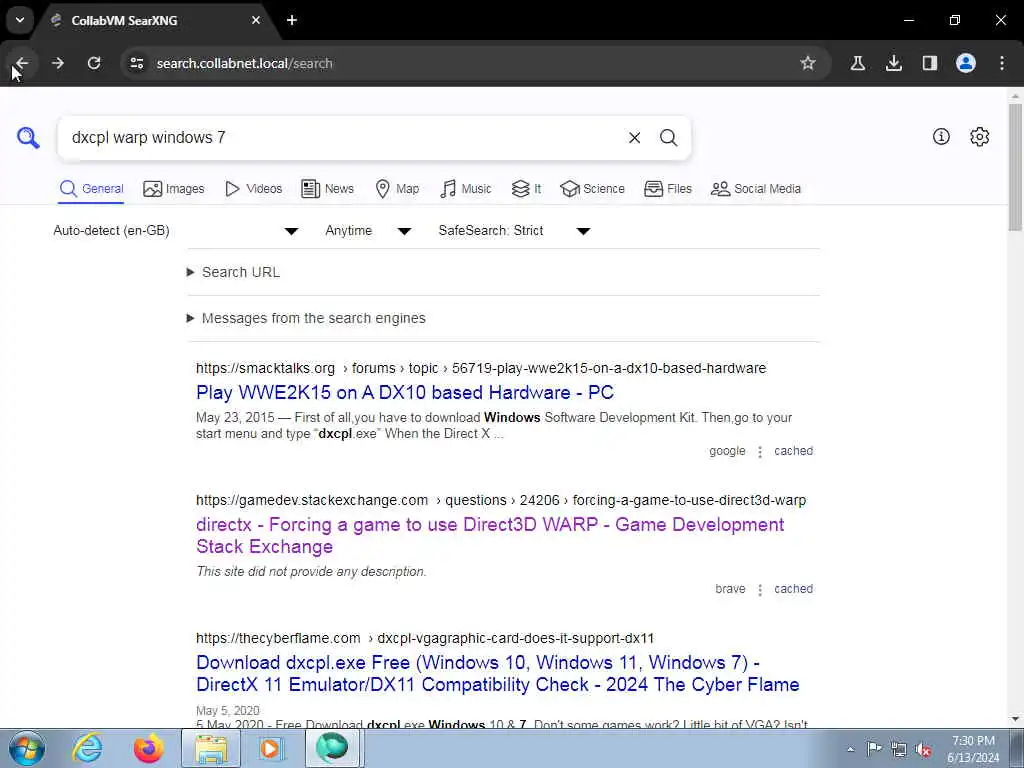Viewport: 1024px width, 768px height.
Task: Switch to the Files category tab
Action: [667, 189]
